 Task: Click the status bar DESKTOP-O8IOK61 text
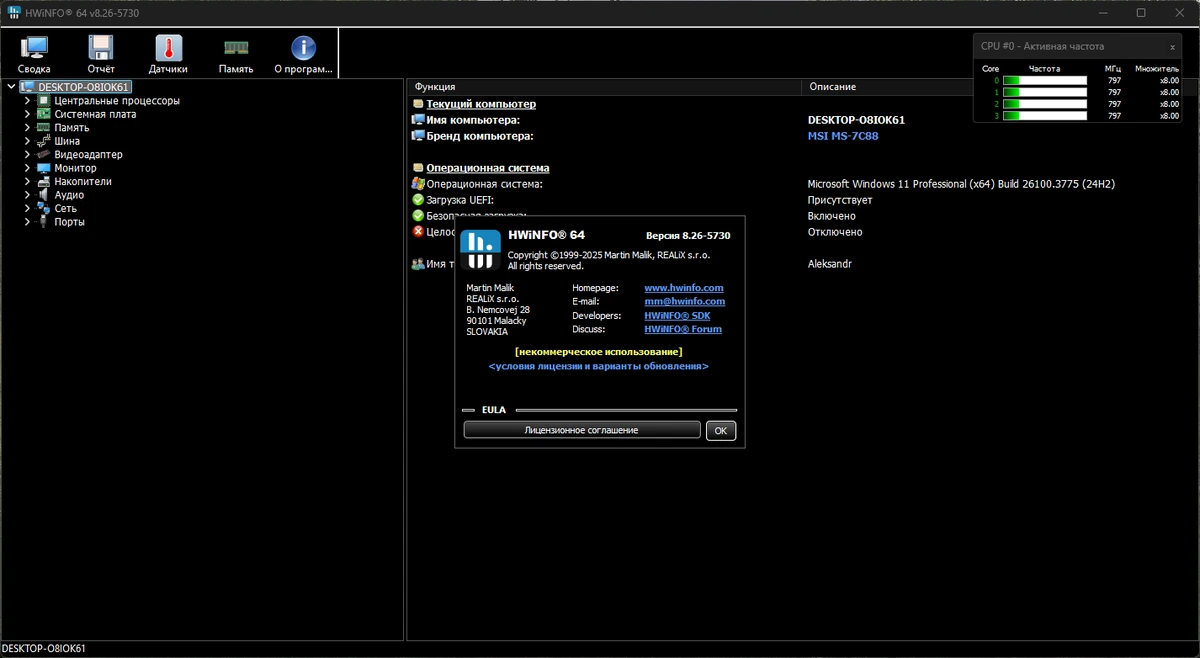[x=43, y=649]
